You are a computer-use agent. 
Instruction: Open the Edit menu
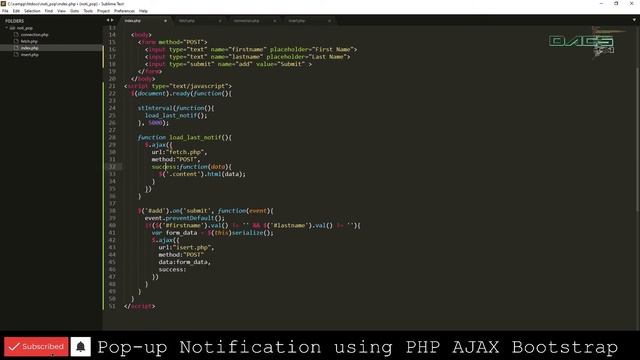[x=16, y=11]
